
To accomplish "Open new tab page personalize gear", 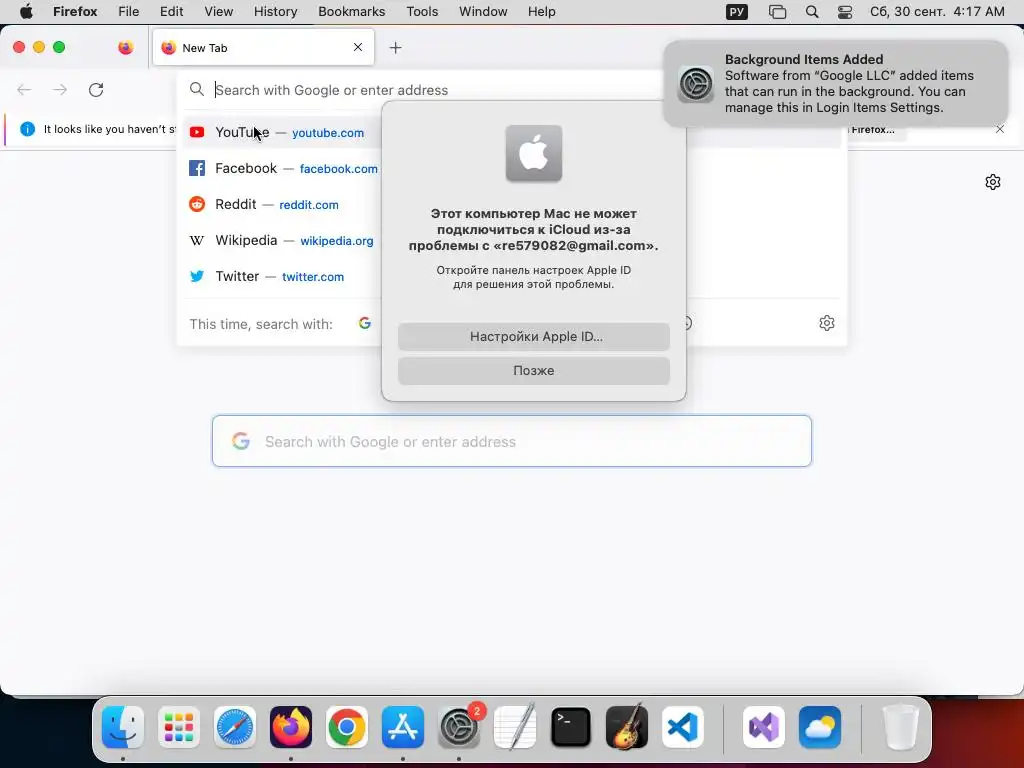I will click(993, 182).
